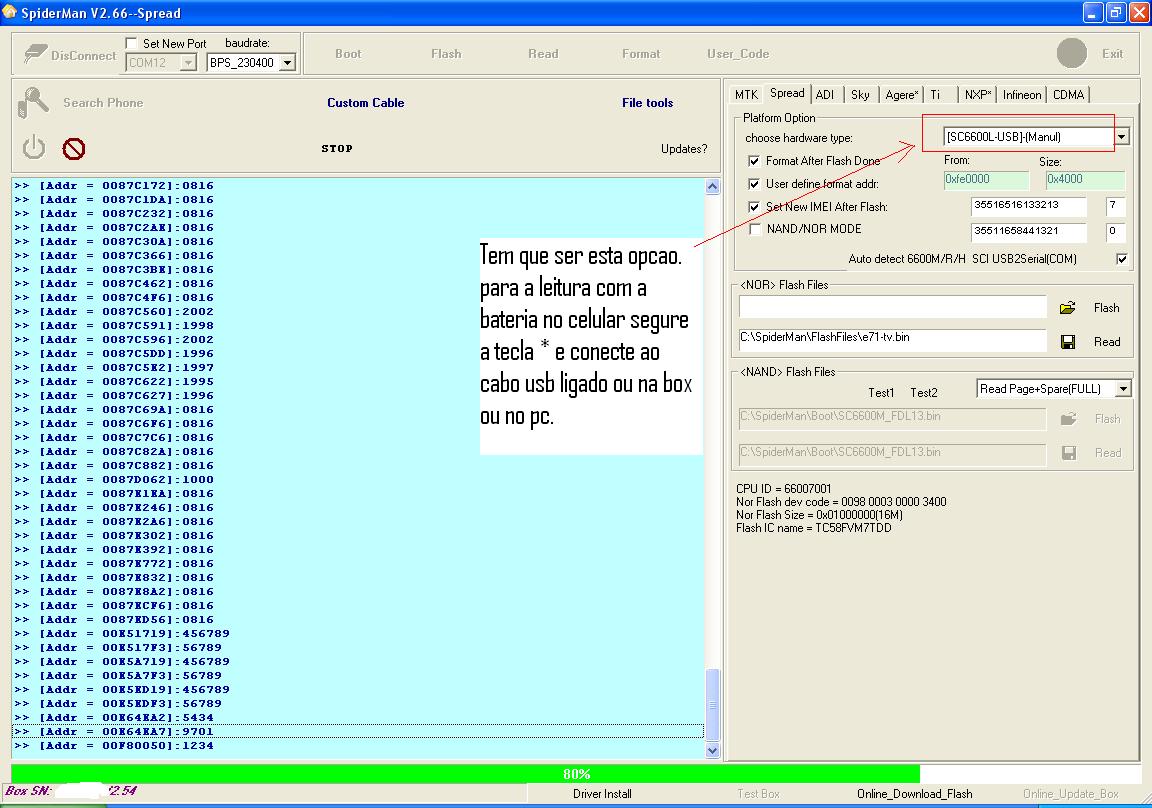Click the CPU ID = 66007001 text
The width and height of the screenshot is (1152, 808).
pos(784,488)
